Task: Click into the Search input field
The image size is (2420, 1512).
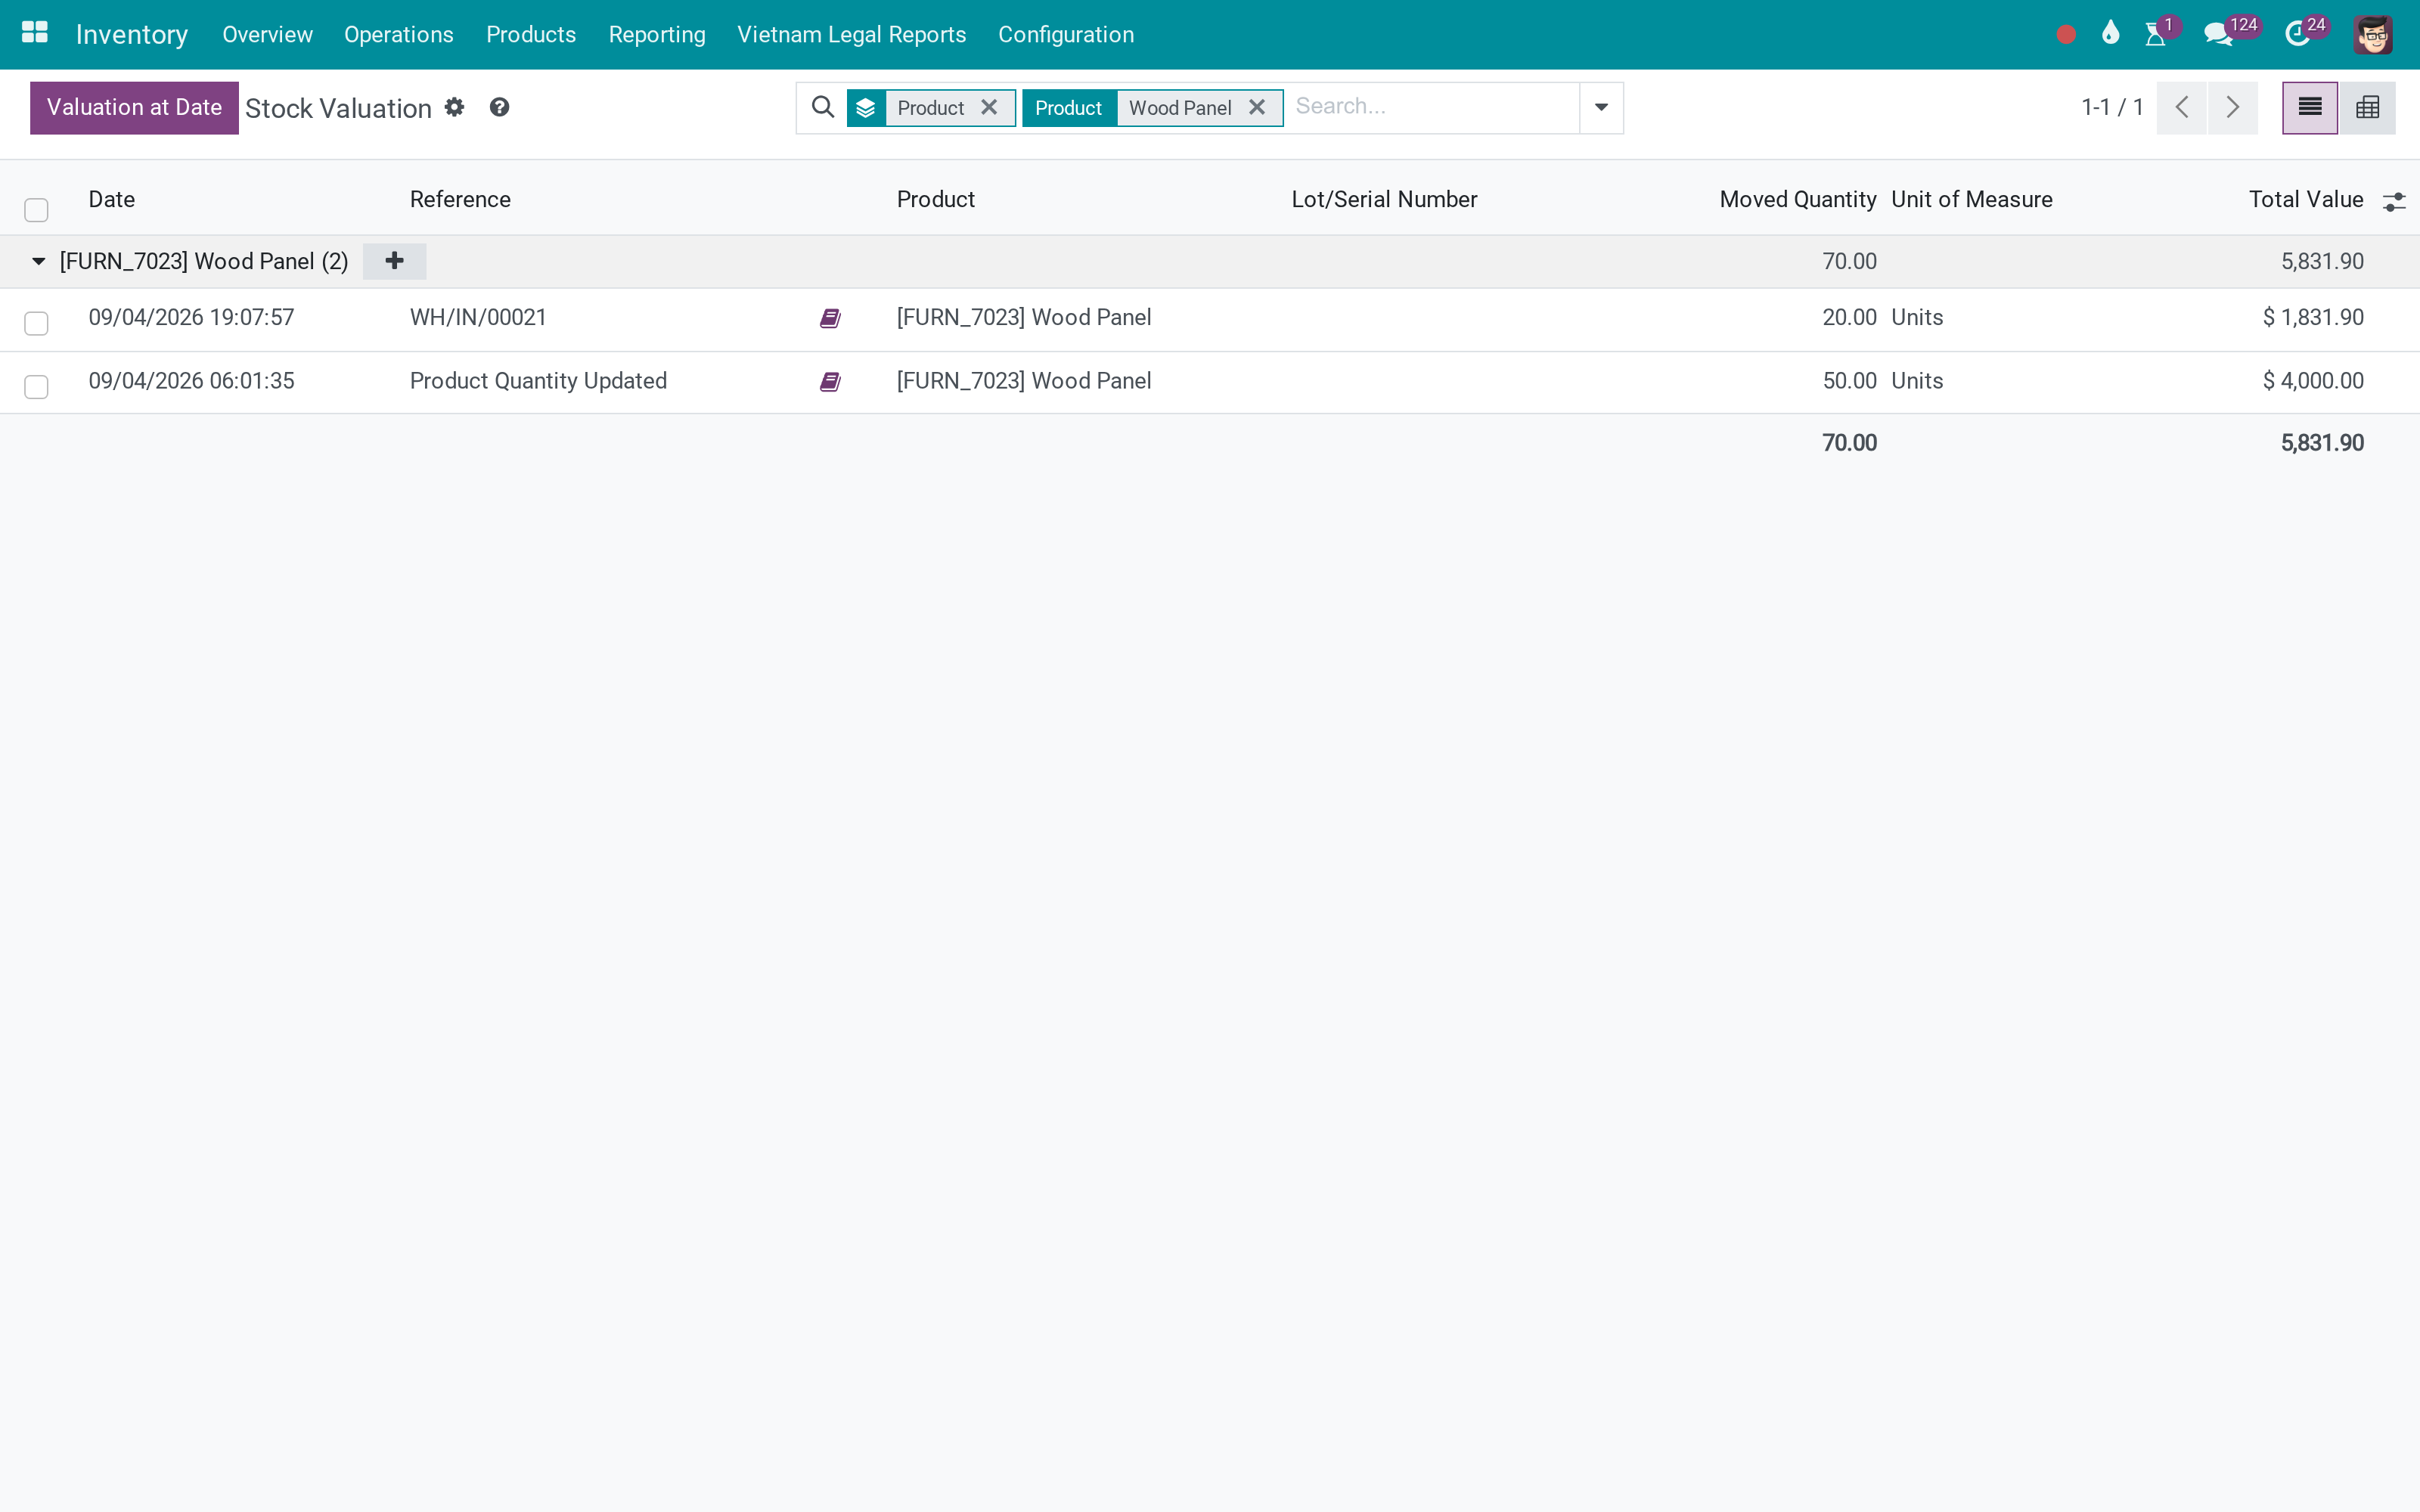Action: click(1432, 107)
